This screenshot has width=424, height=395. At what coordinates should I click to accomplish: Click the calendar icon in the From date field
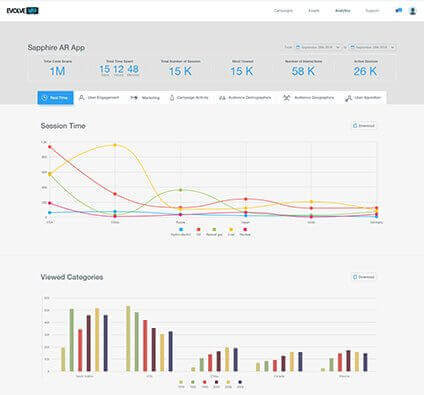click(x=298, y=47)
